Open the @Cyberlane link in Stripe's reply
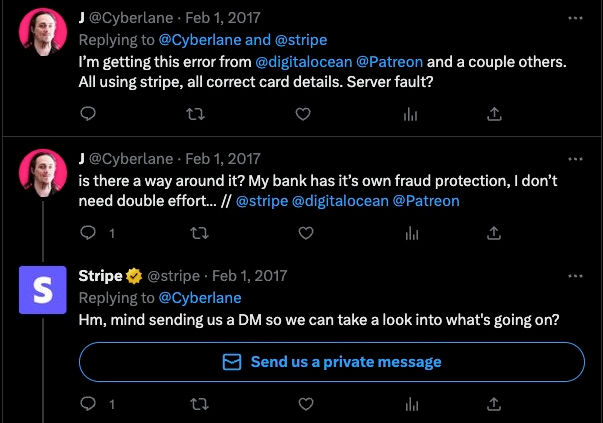 [200, 297]
